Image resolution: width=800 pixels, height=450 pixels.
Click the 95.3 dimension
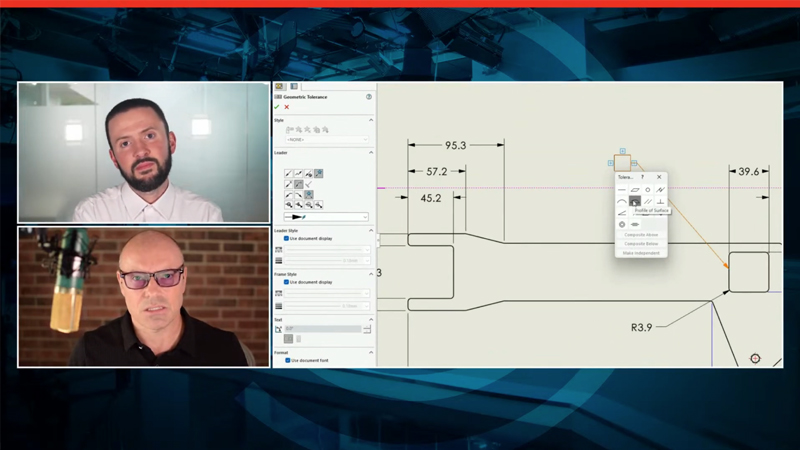point(456,145)
